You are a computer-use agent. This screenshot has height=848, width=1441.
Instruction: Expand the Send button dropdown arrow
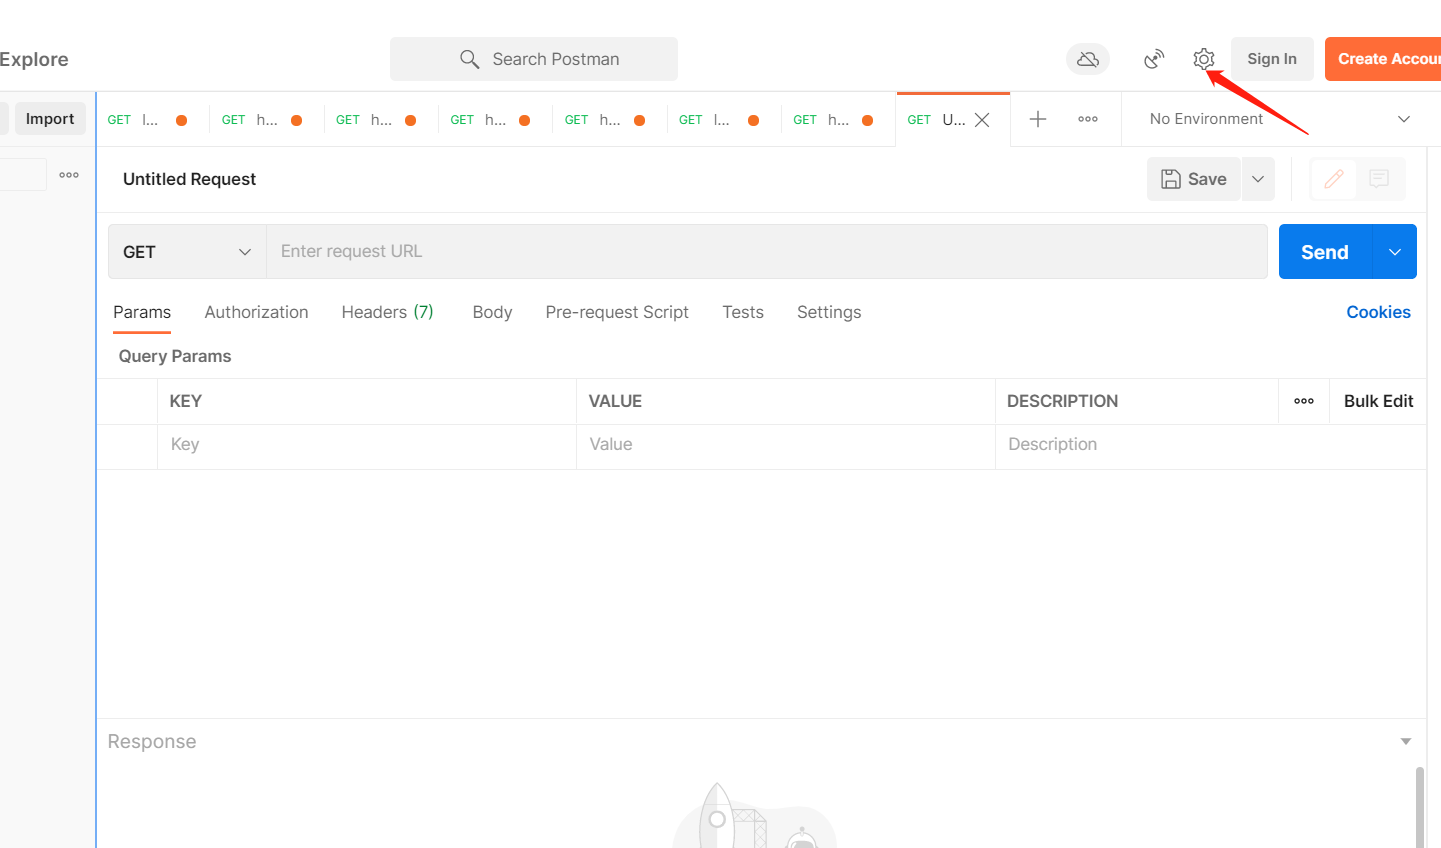[x=1395, y=252]
